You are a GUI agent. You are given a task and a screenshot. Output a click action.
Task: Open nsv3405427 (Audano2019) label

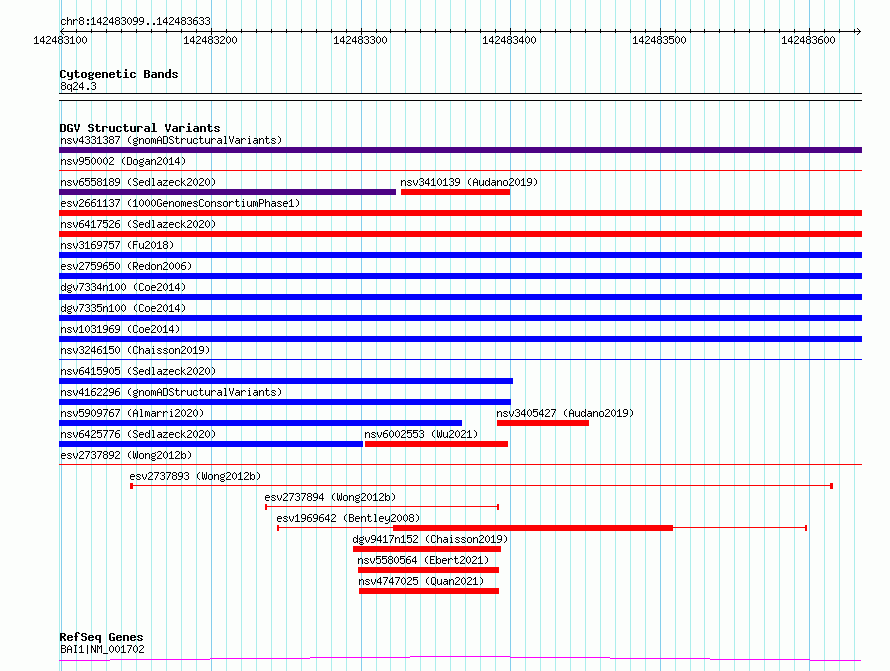coord(565,413)
